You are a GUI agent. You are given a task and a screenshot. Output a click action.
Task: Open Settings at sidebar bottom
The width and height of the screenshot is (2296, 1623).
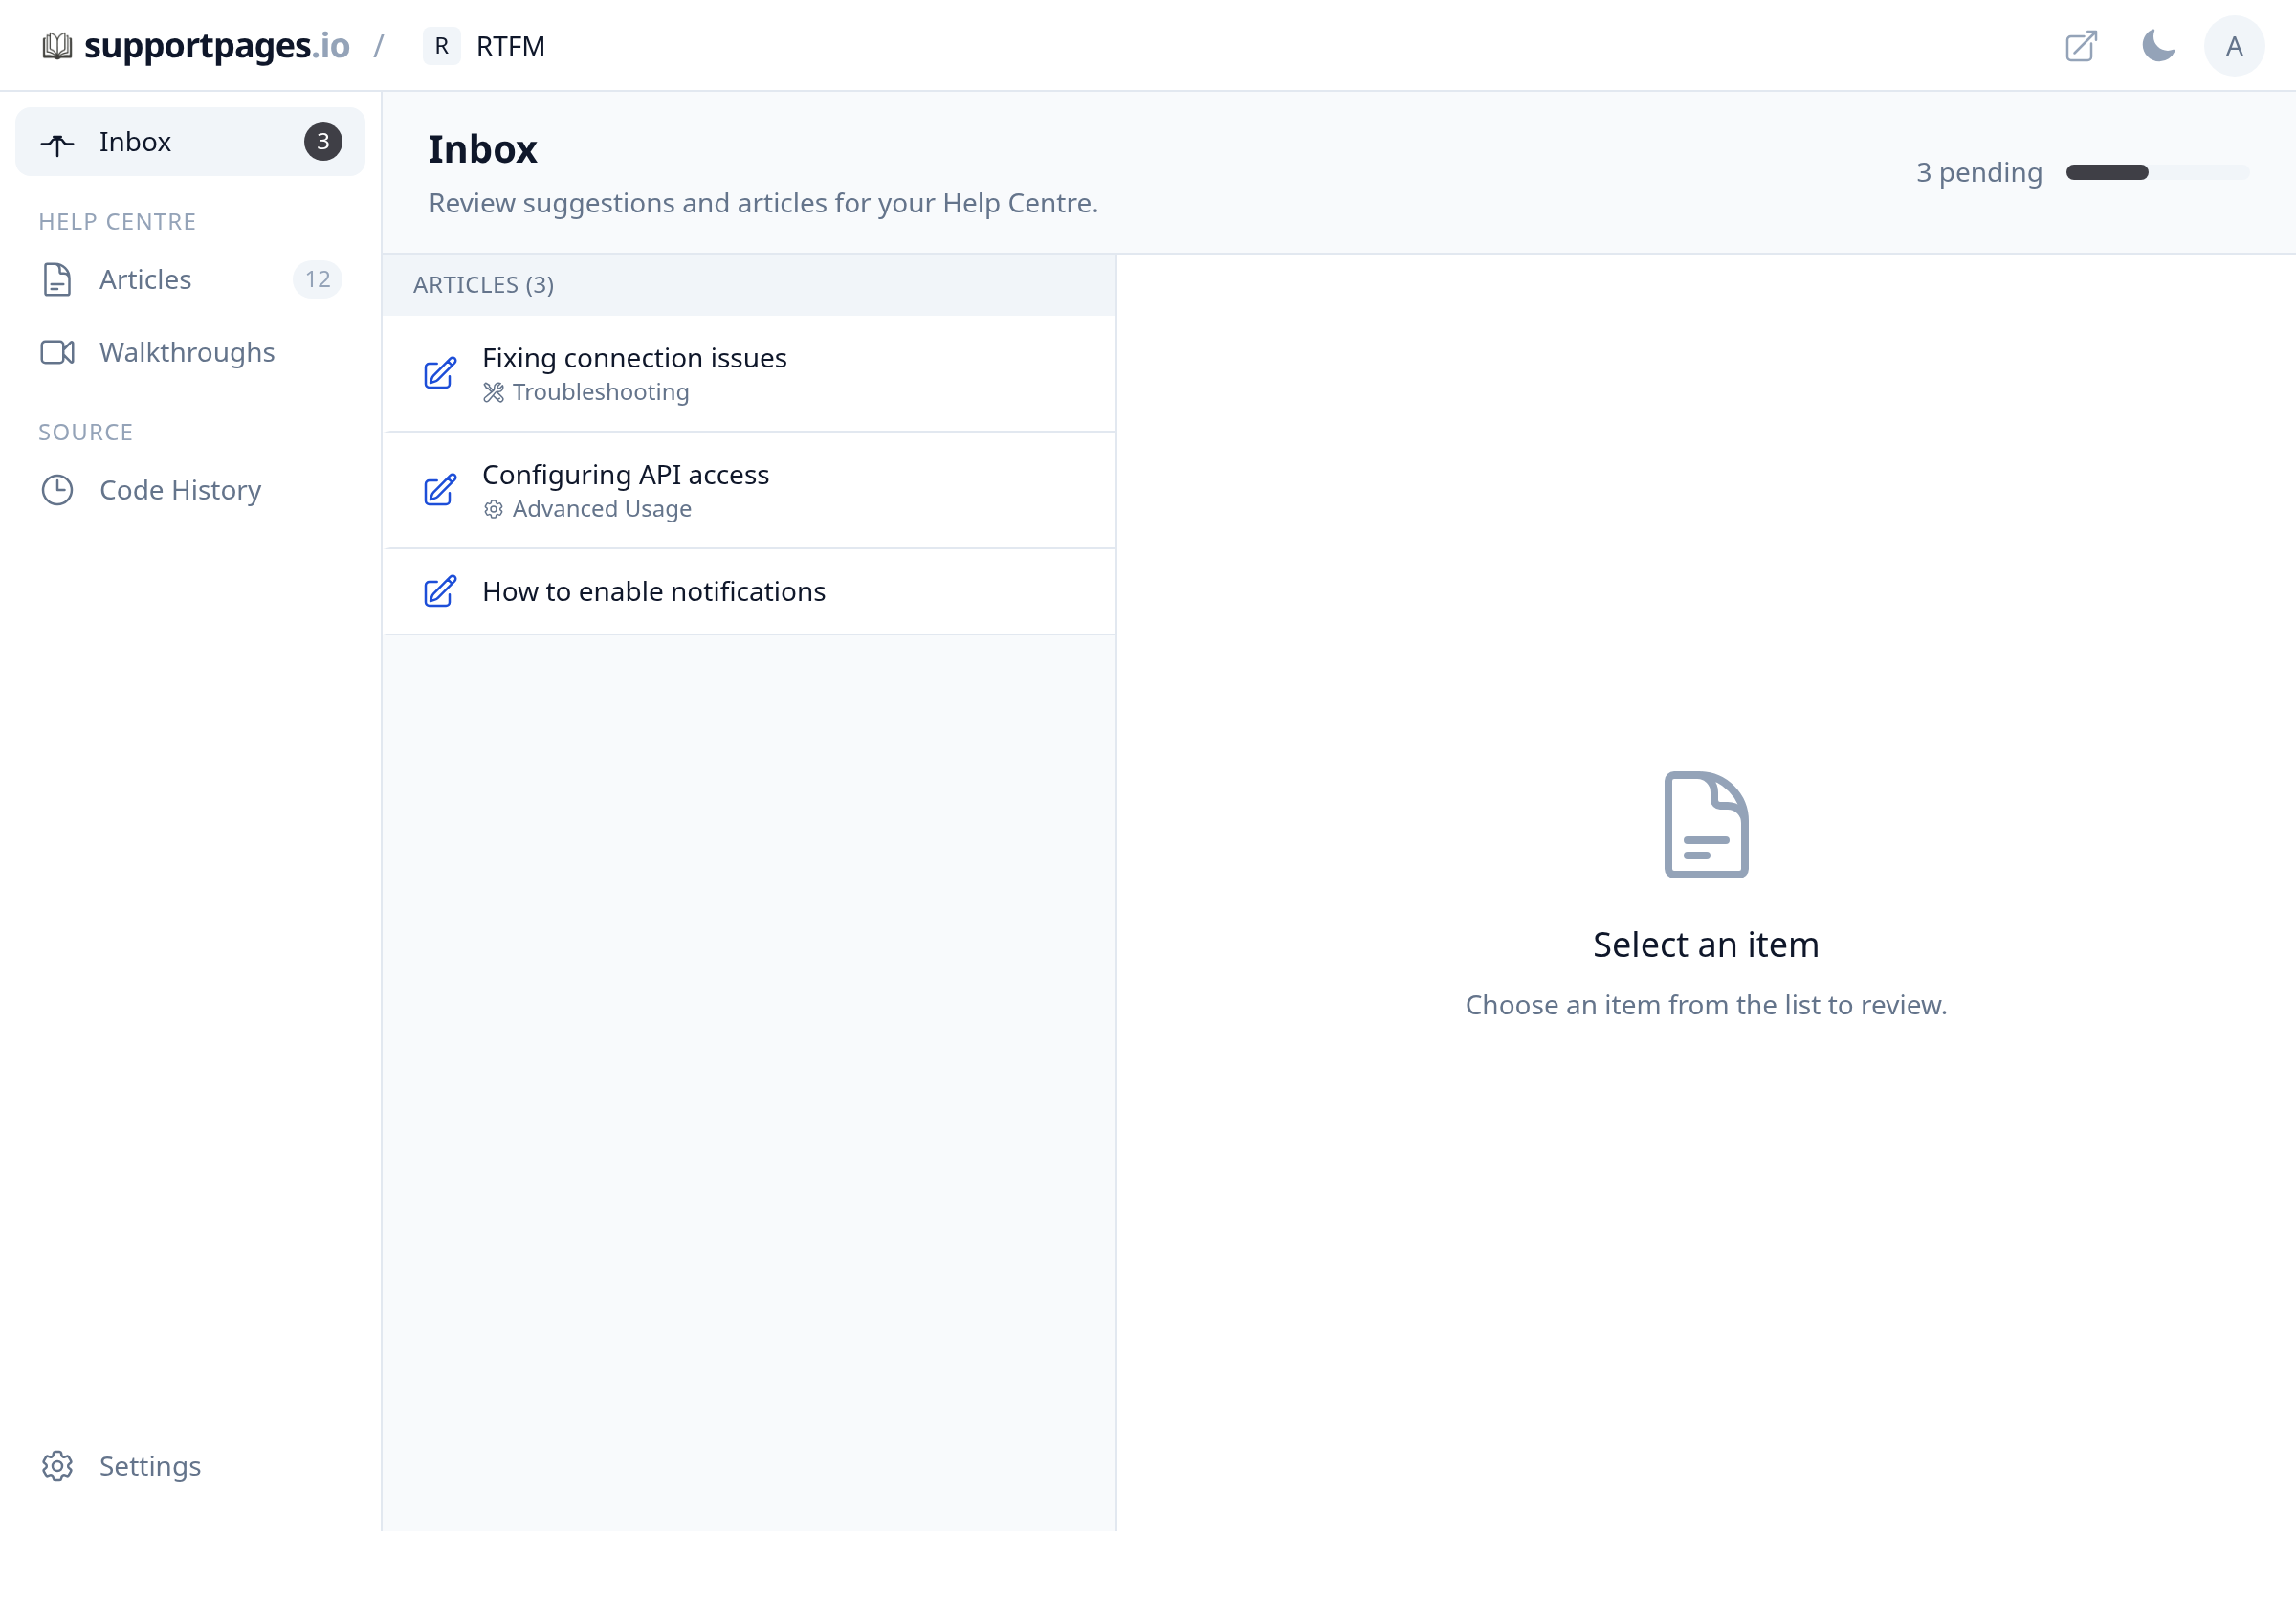[x=190, y=1467]
